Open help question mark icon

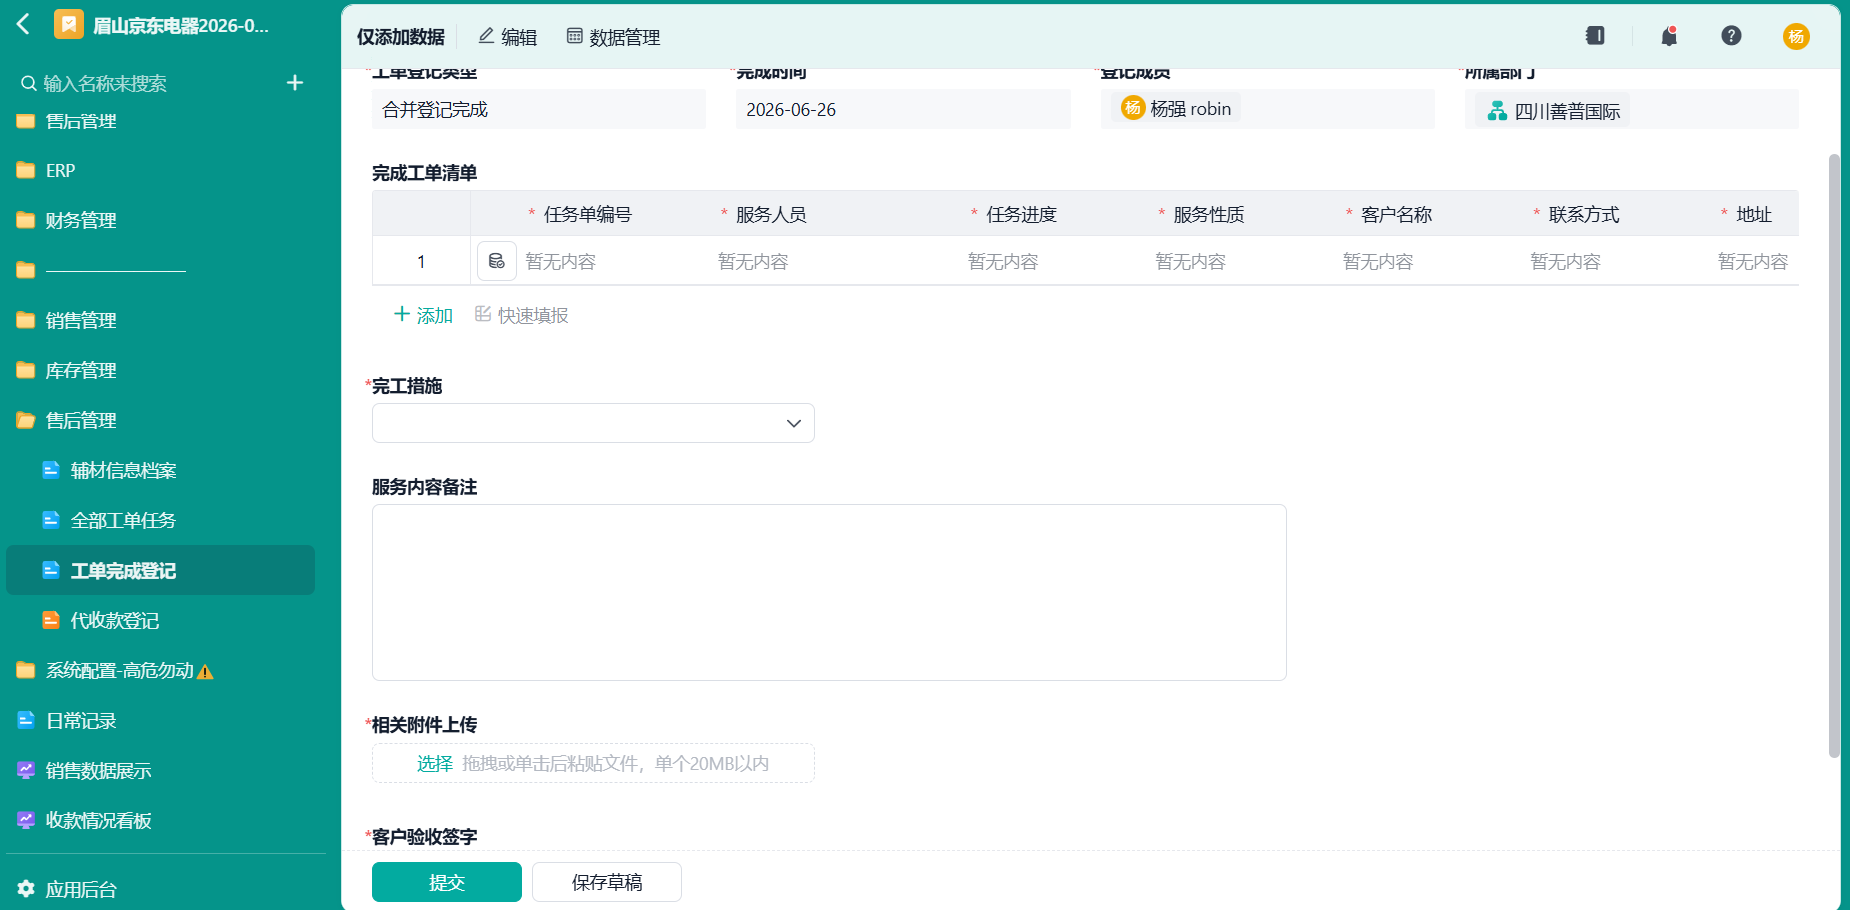pos(1731,36)
